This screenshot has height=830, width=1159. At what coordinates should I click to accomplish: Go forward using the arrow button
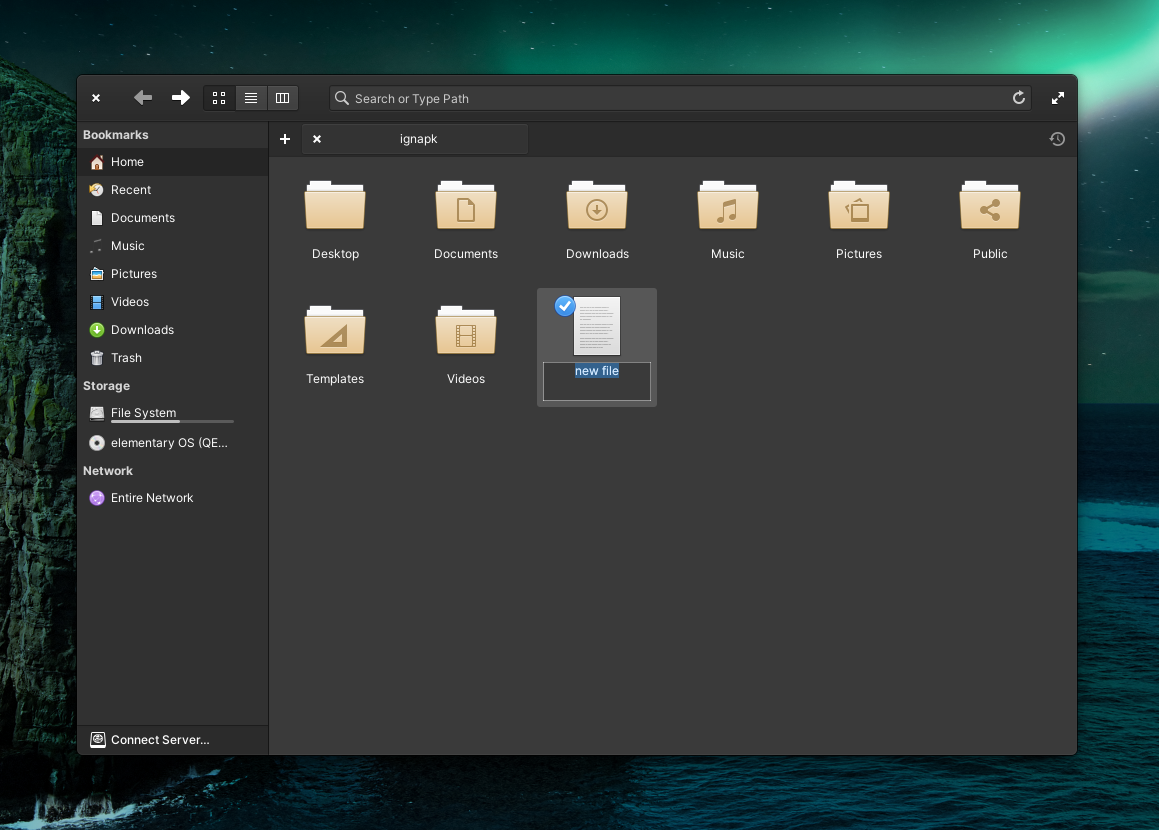180,98
